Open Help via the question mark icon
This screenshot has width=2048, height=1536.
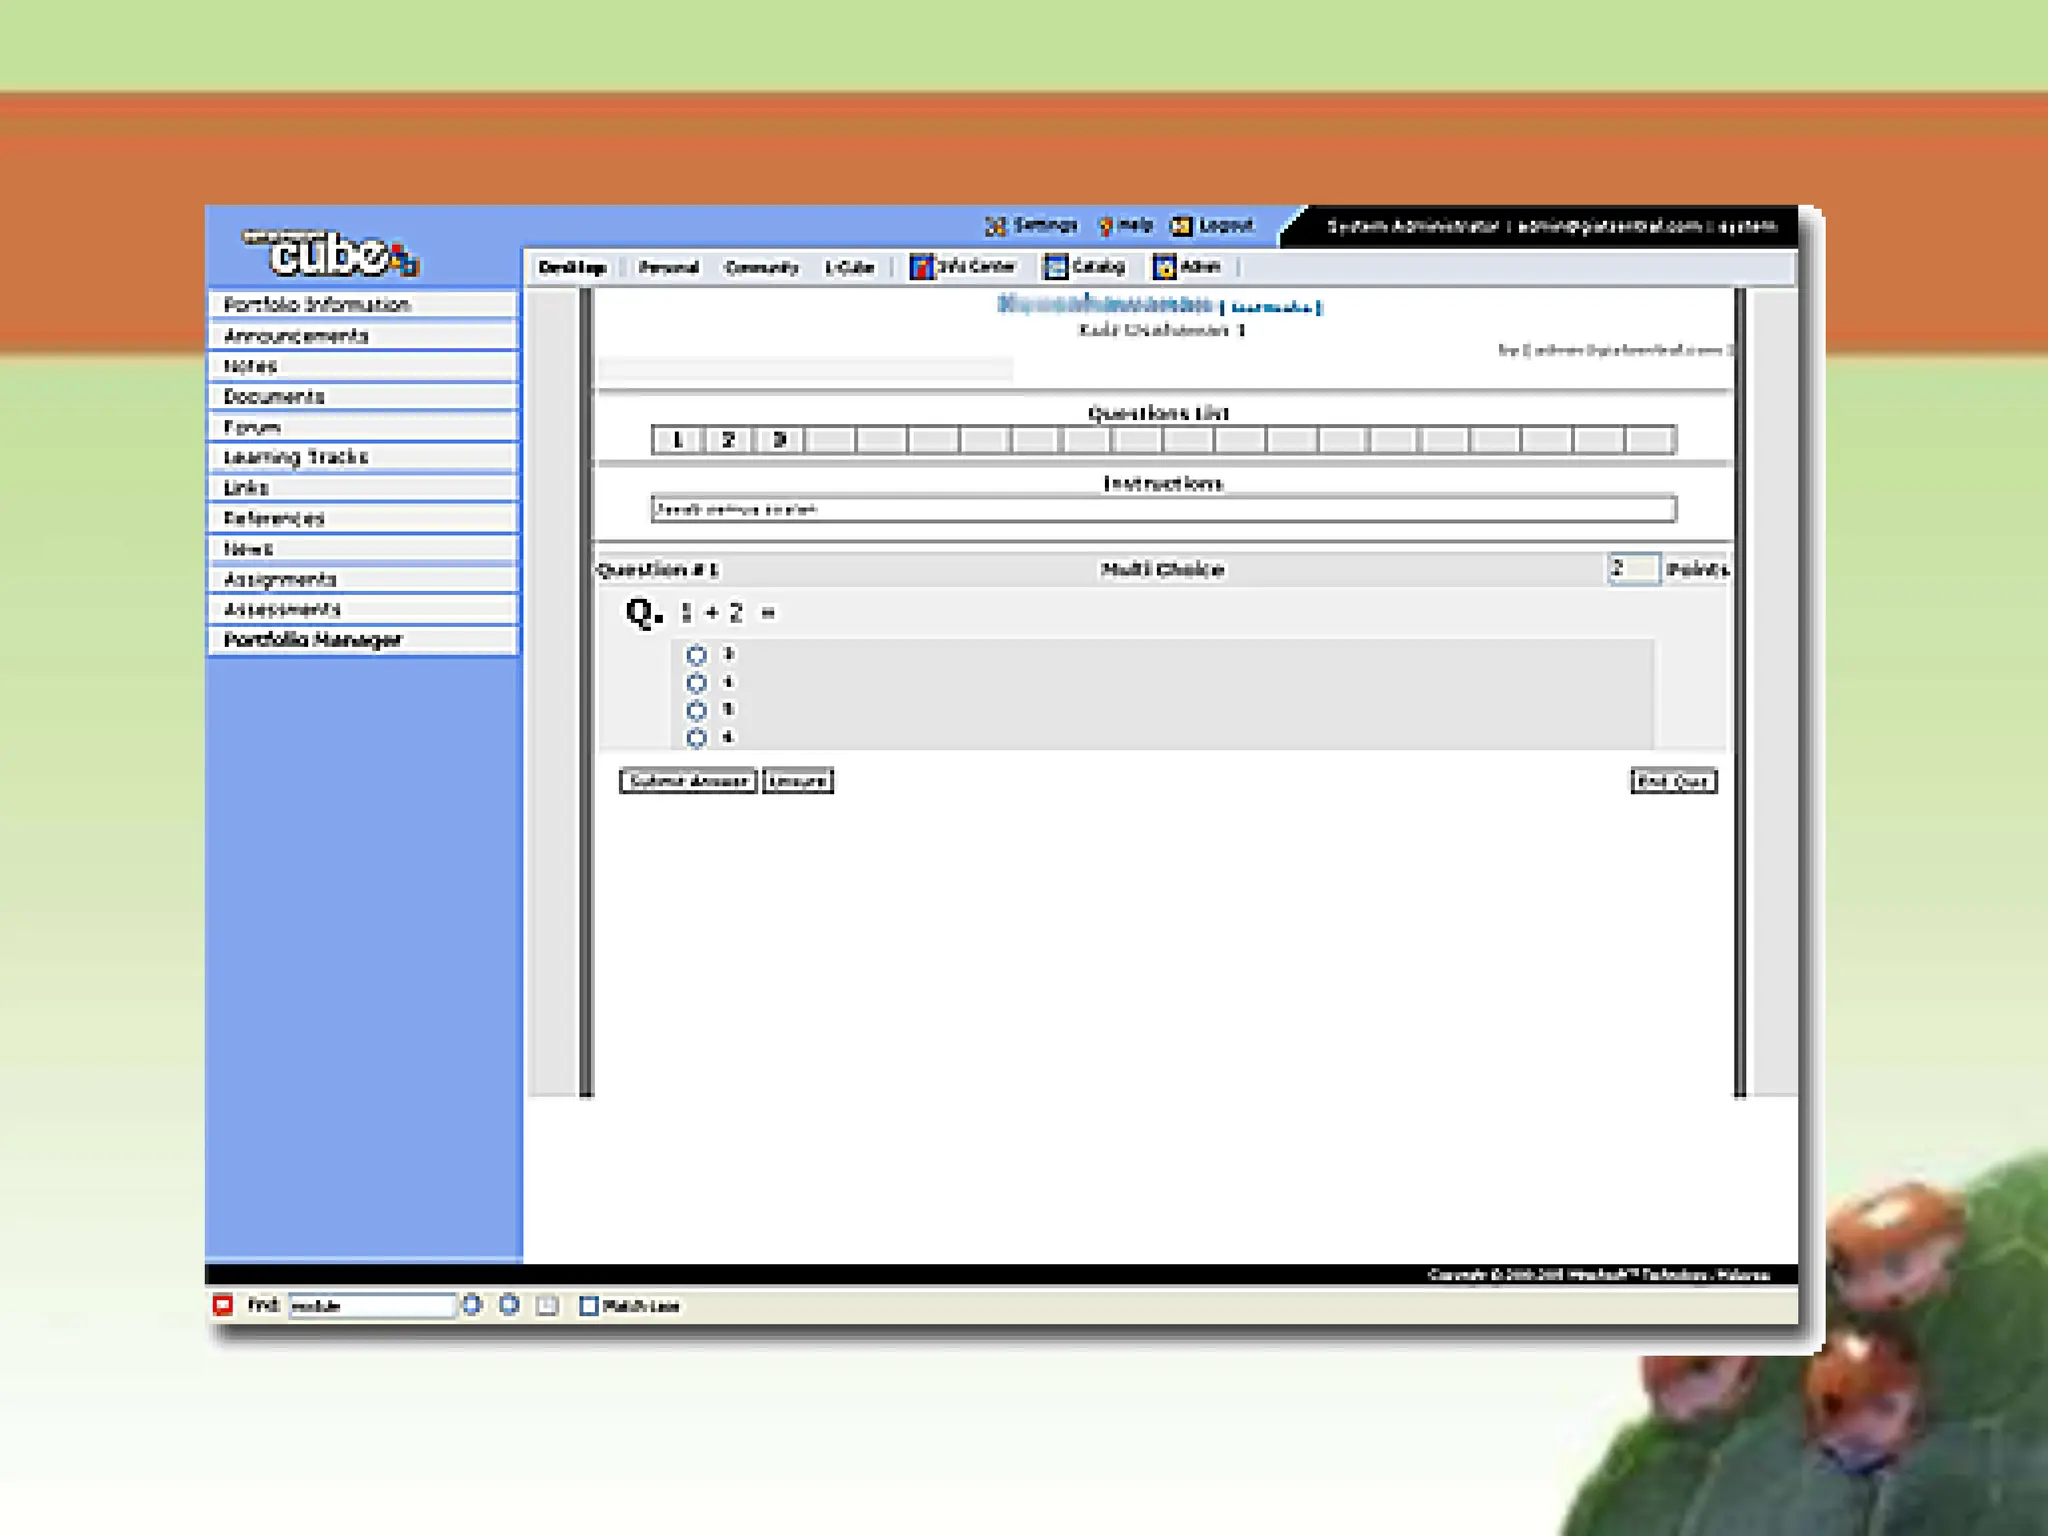[x=1106, y=227]
